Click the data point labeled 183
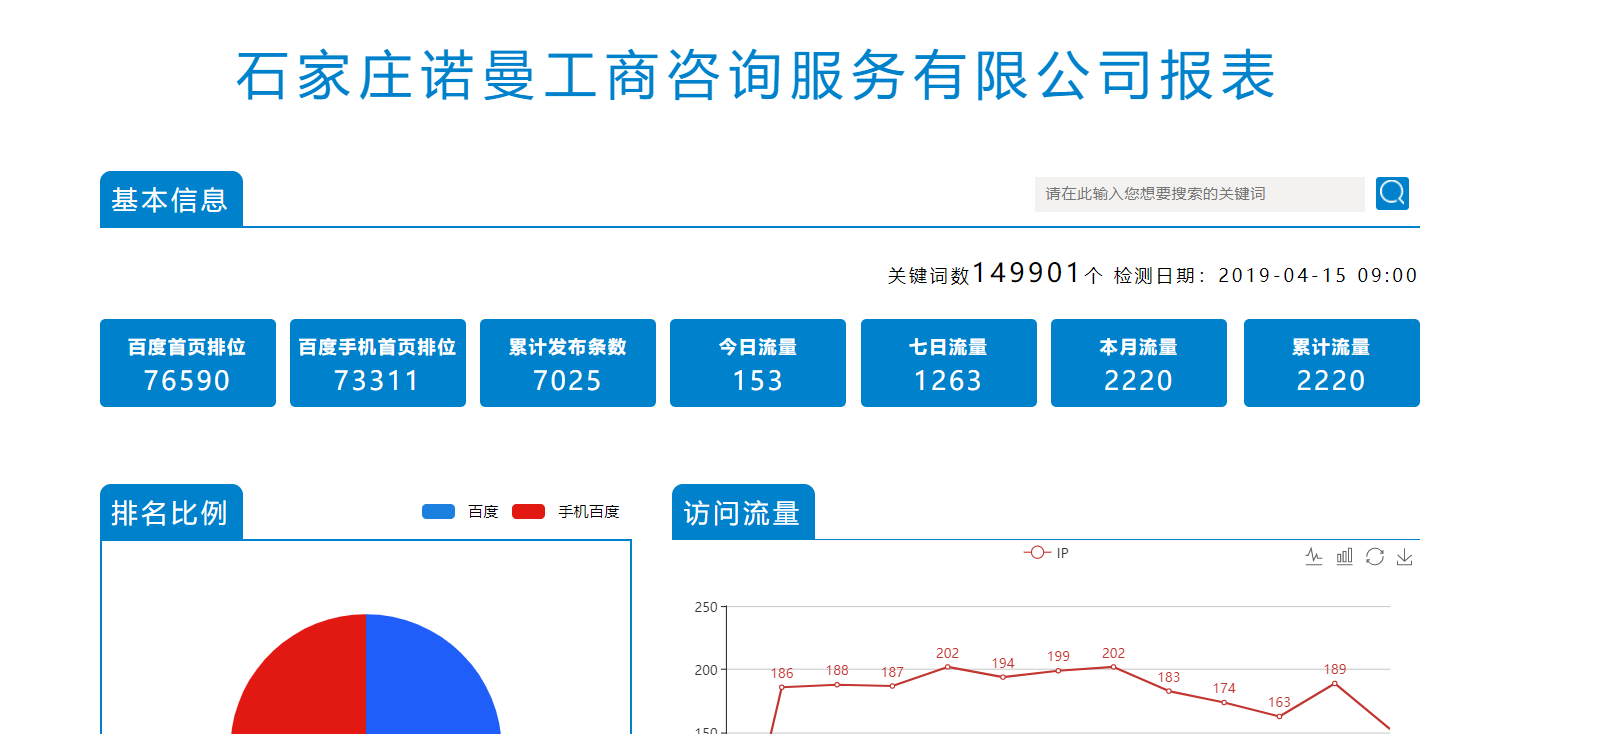 point(1169,691)
